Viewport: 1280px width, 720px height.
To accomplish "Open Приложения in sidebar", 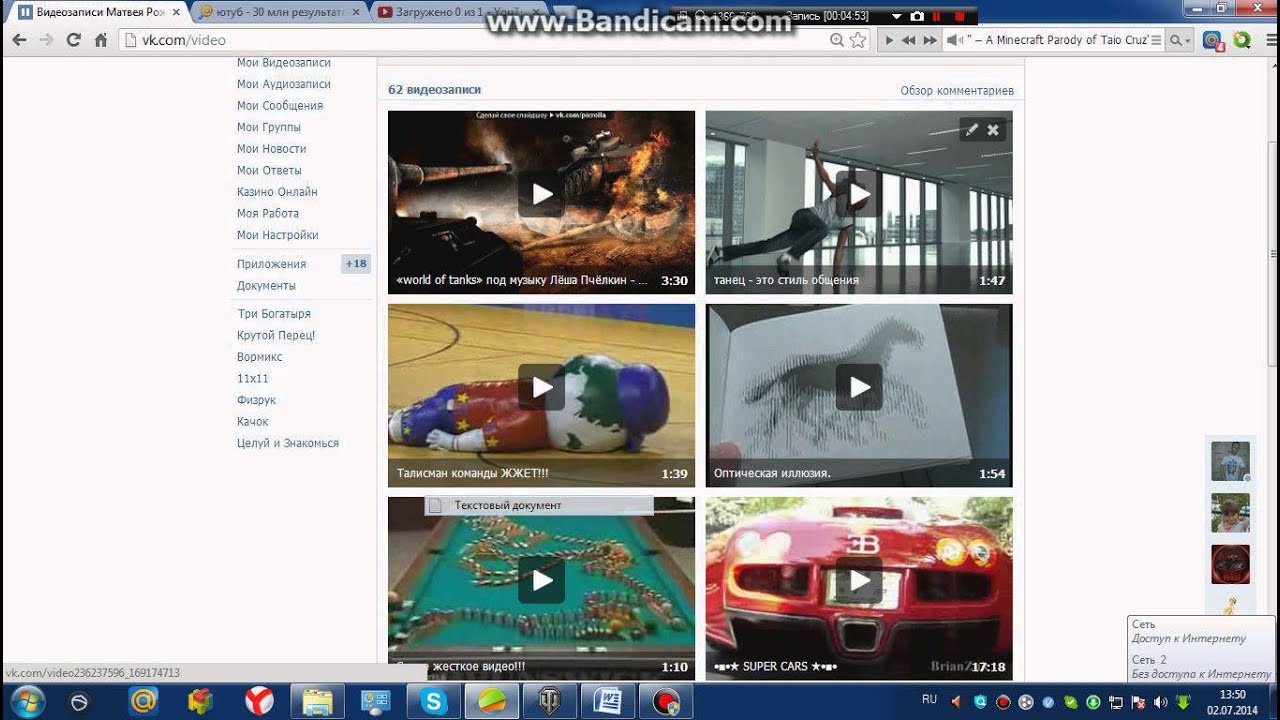I will click(x=272, y=264).
